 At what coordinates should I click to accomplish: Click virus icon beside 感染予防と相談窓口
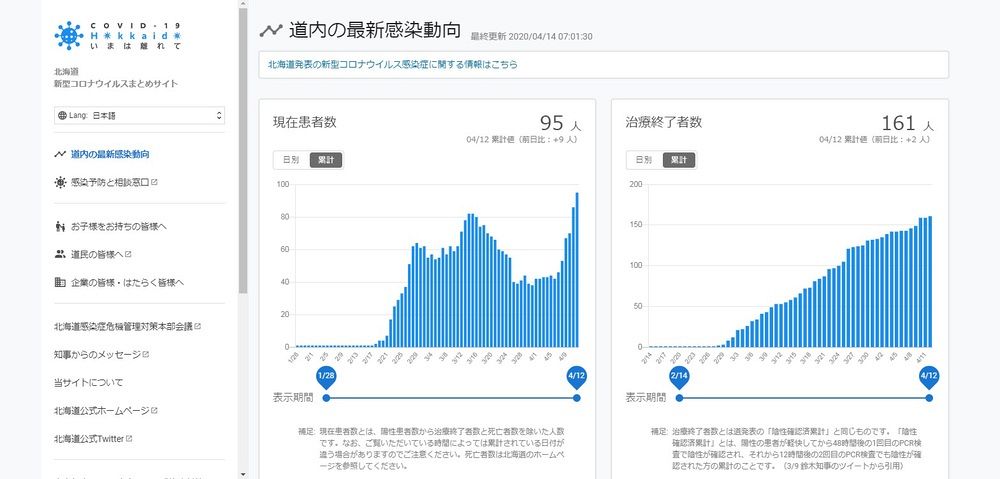pos(60,182)
